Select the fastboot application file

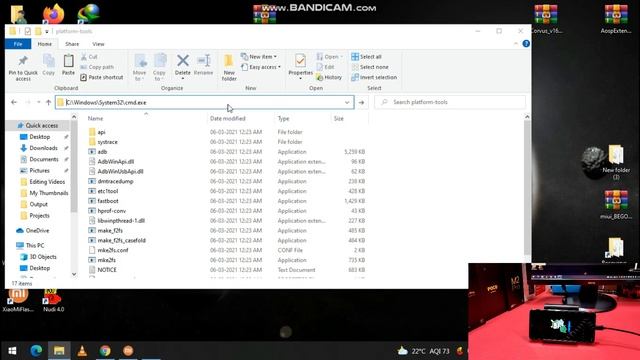[x=108, y=201]
